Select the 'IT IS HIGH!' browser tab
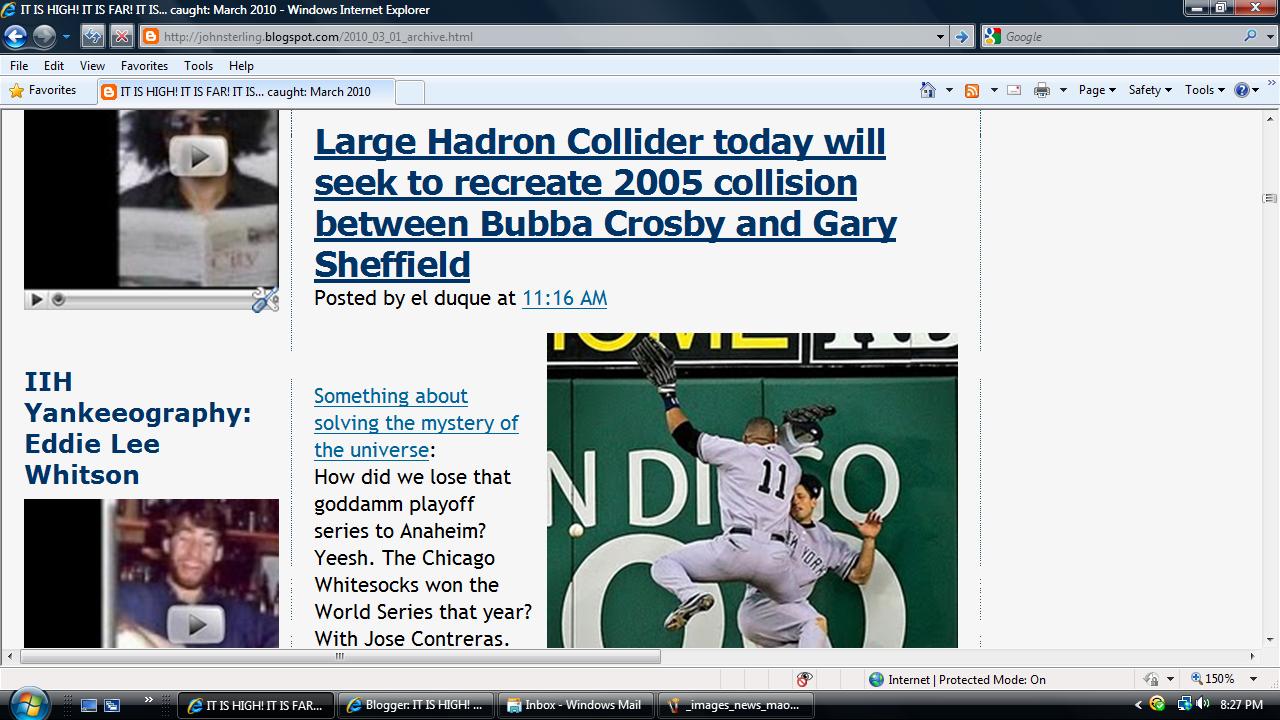The height and width of the screenshot is (720, 1280). [245, 92]
